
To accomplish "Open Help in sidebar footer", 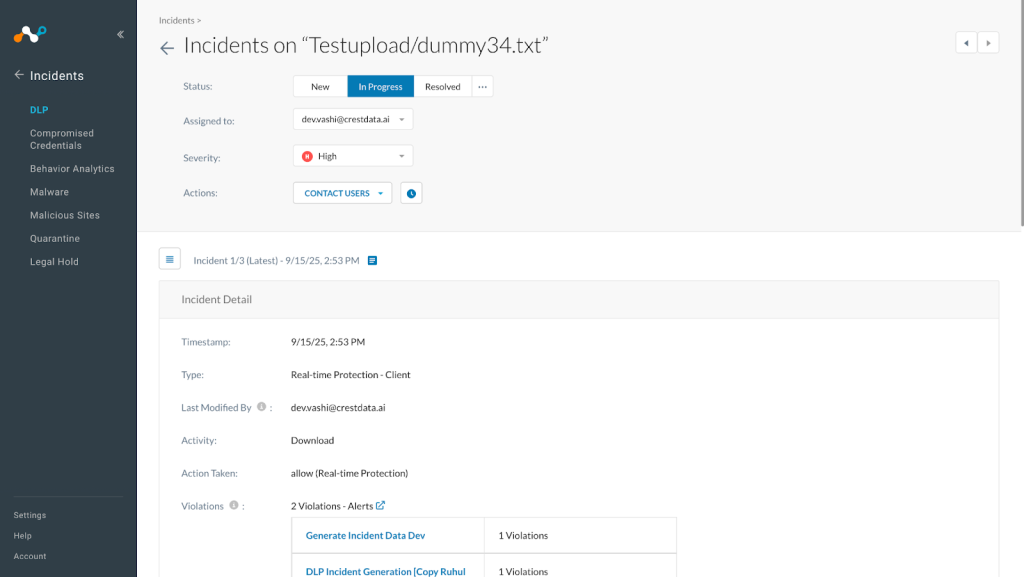I will click(23, 536).
